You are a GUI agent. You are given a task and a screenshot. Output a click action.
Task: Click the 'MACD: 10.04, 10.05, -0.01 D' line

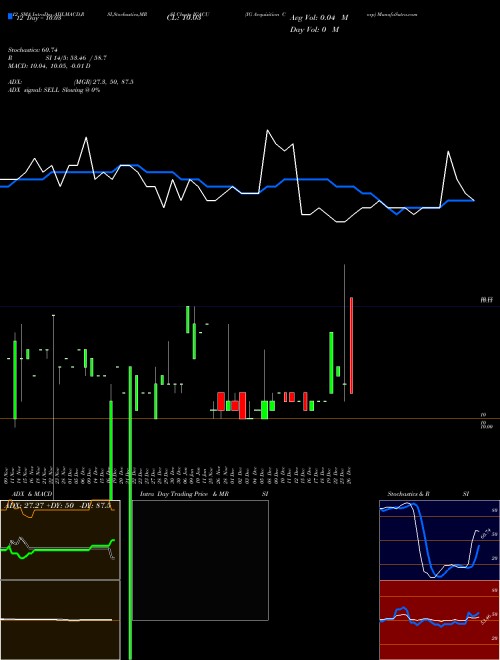click(x=49, y=66)
